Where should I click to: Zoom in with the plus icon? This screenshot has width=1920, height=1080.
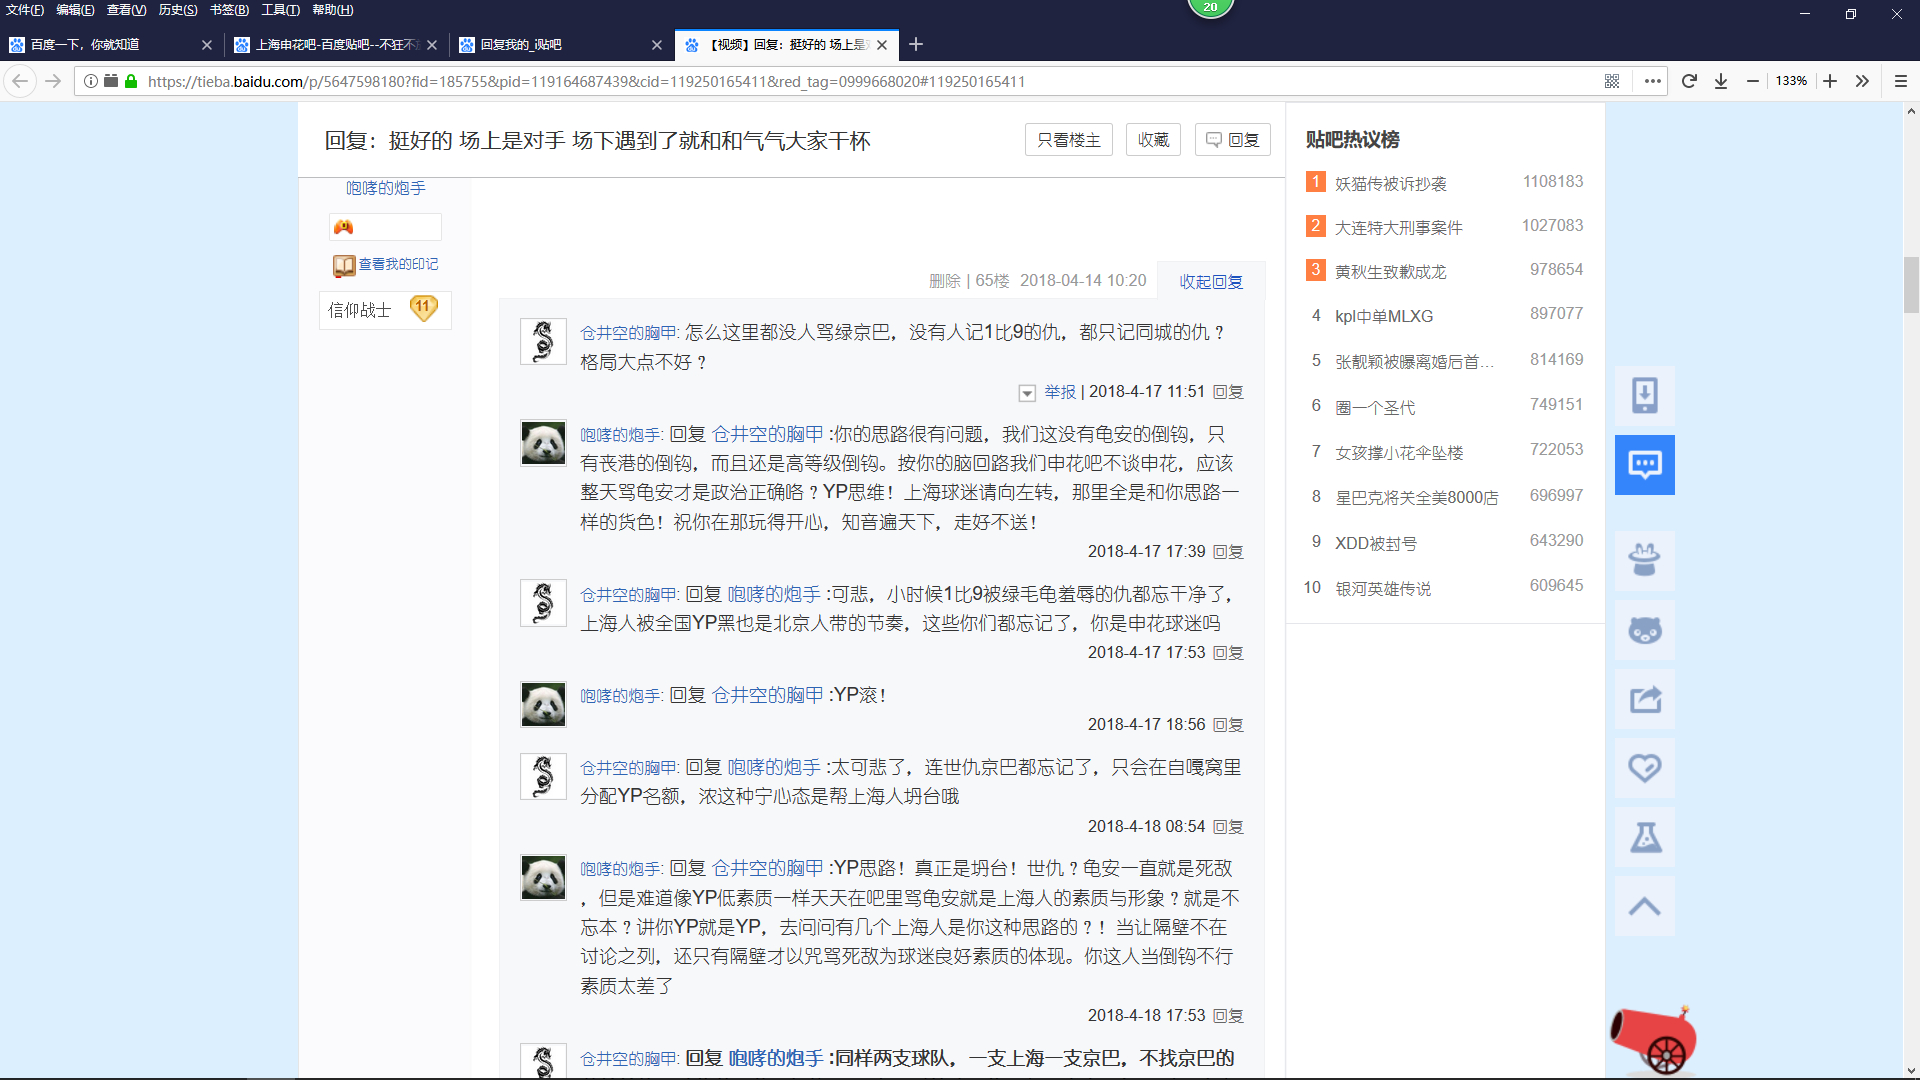(x=1830, y=81)
